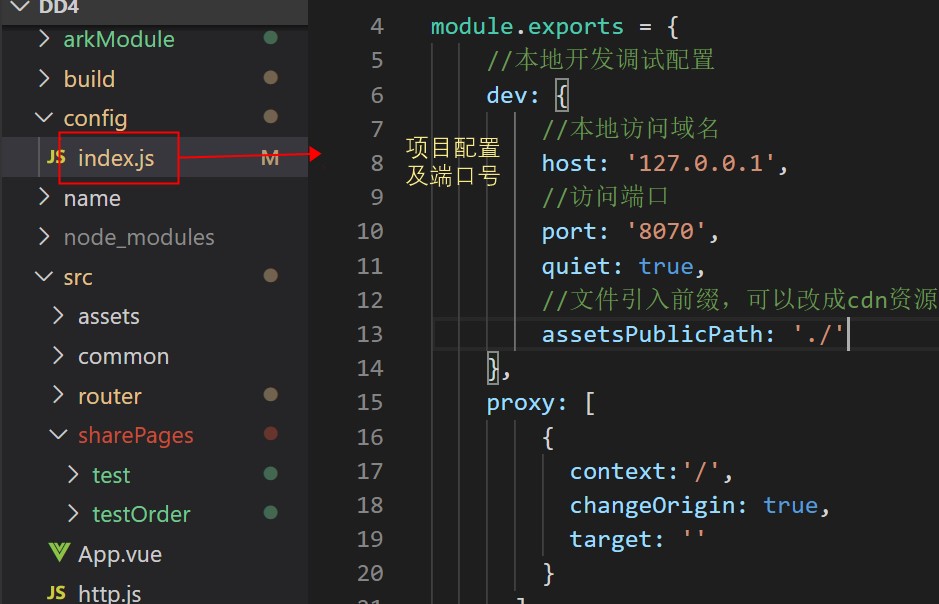This screenshot has height=604, width=939.
Task: Click build folder modified status dot
Action: click(x=271, y=77)
